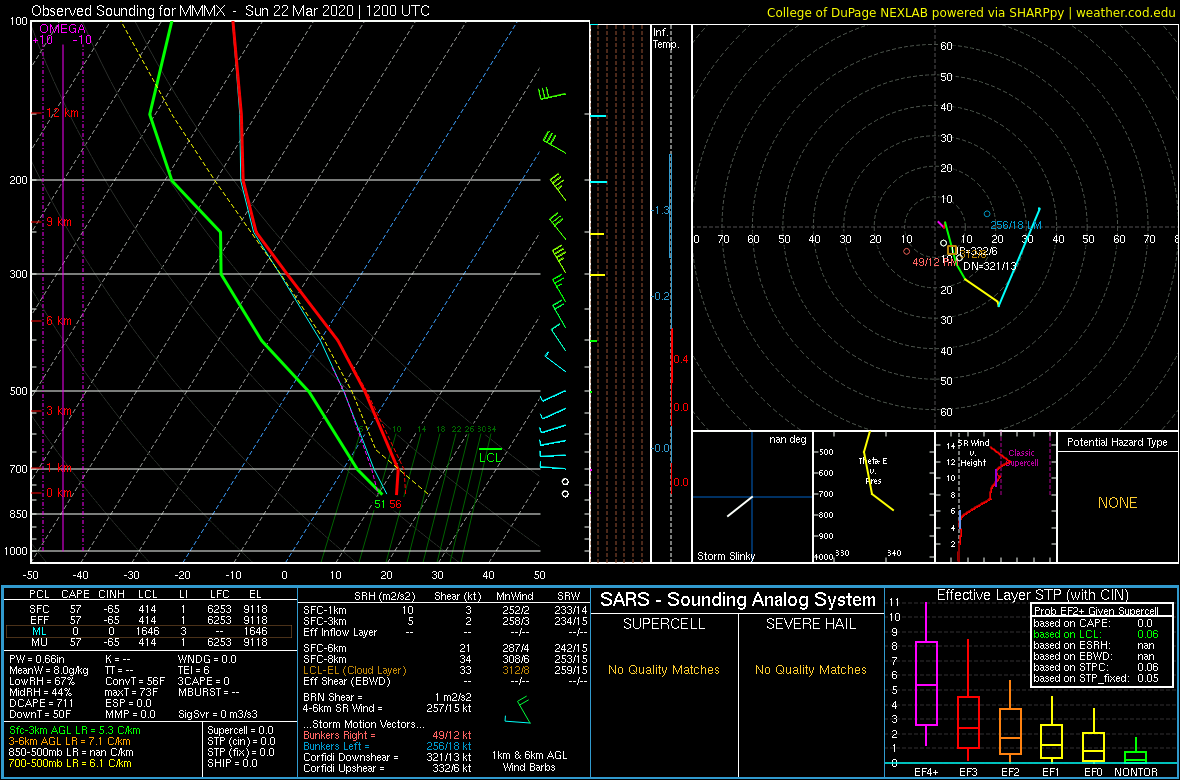Viewport: 1180px width, 780px height.
Task: Click the nan deg slinky value
Action: coord(787,440)
